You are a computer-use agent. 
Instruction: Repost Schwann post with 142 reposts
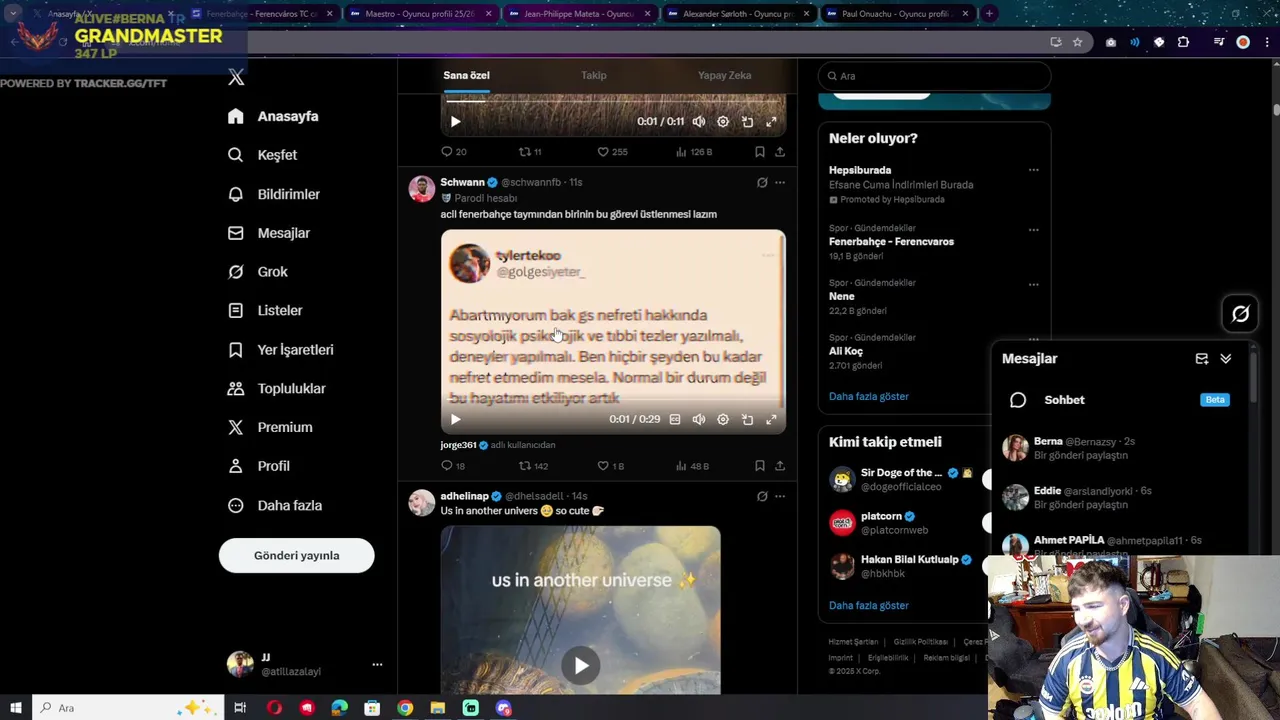coord(533,466)
